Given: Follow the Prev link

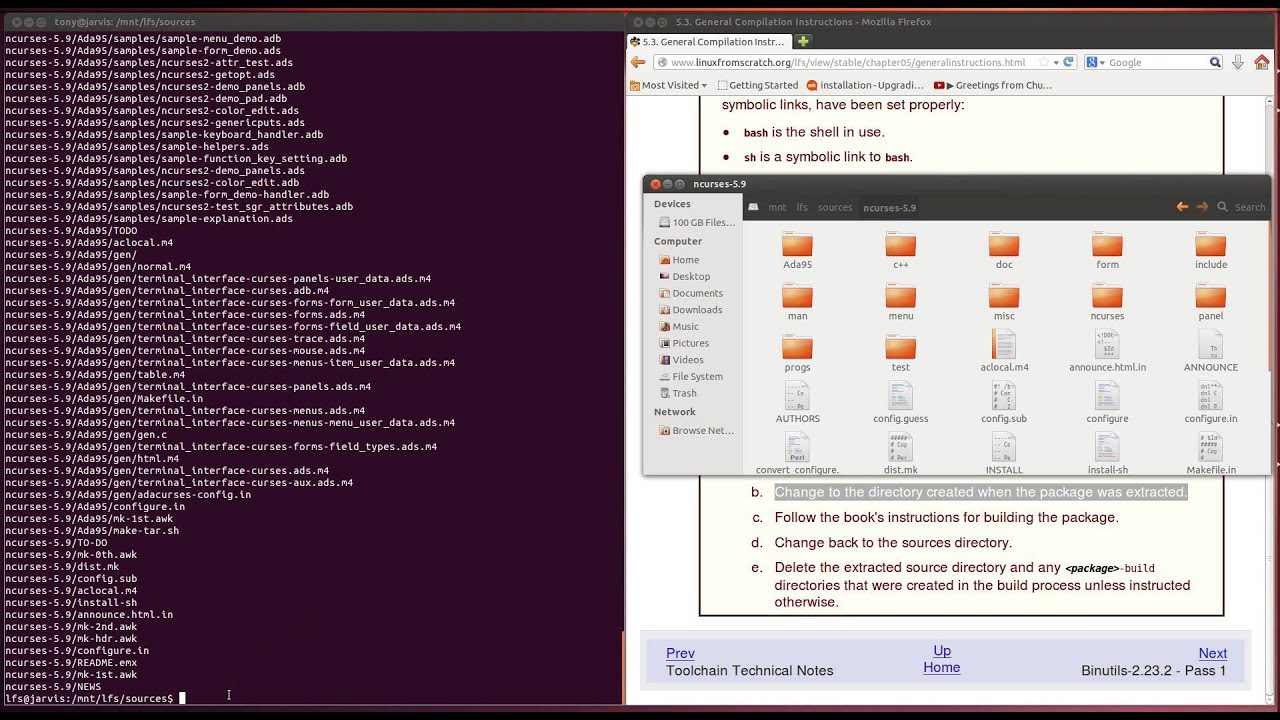Looking at the screenshot, I should coord(680,653).
